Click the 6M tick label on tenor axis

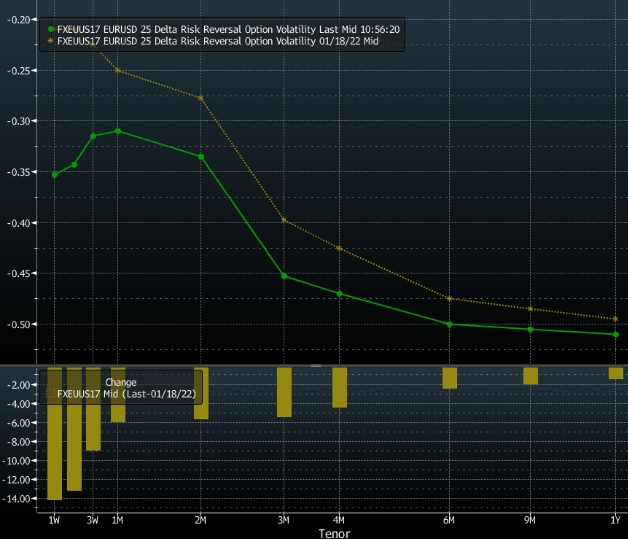coord(450,521)
